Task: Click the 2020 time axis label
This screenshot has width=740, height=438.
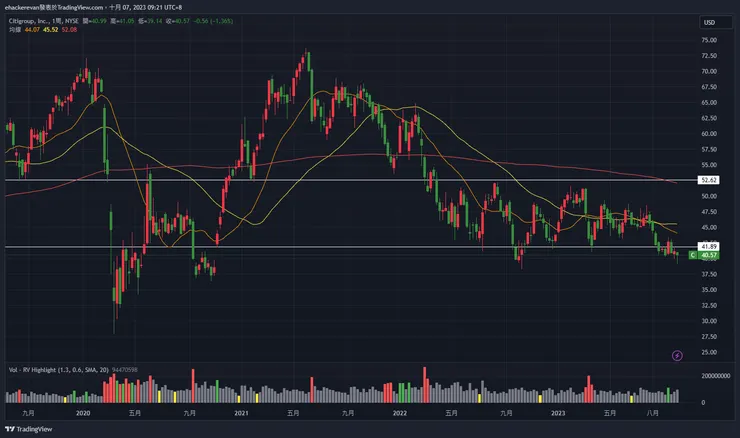Action: [x=83, y=413]
